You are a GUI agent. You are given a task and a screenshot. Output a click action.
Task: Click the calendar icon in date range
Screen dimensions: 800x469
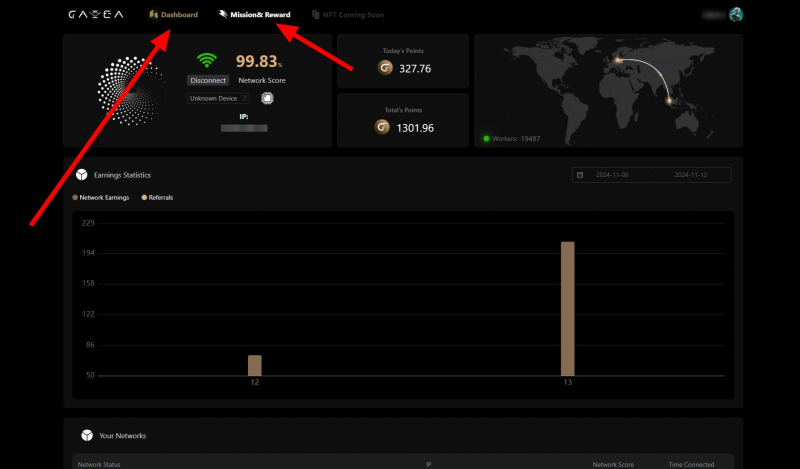[x=580, y=175]
